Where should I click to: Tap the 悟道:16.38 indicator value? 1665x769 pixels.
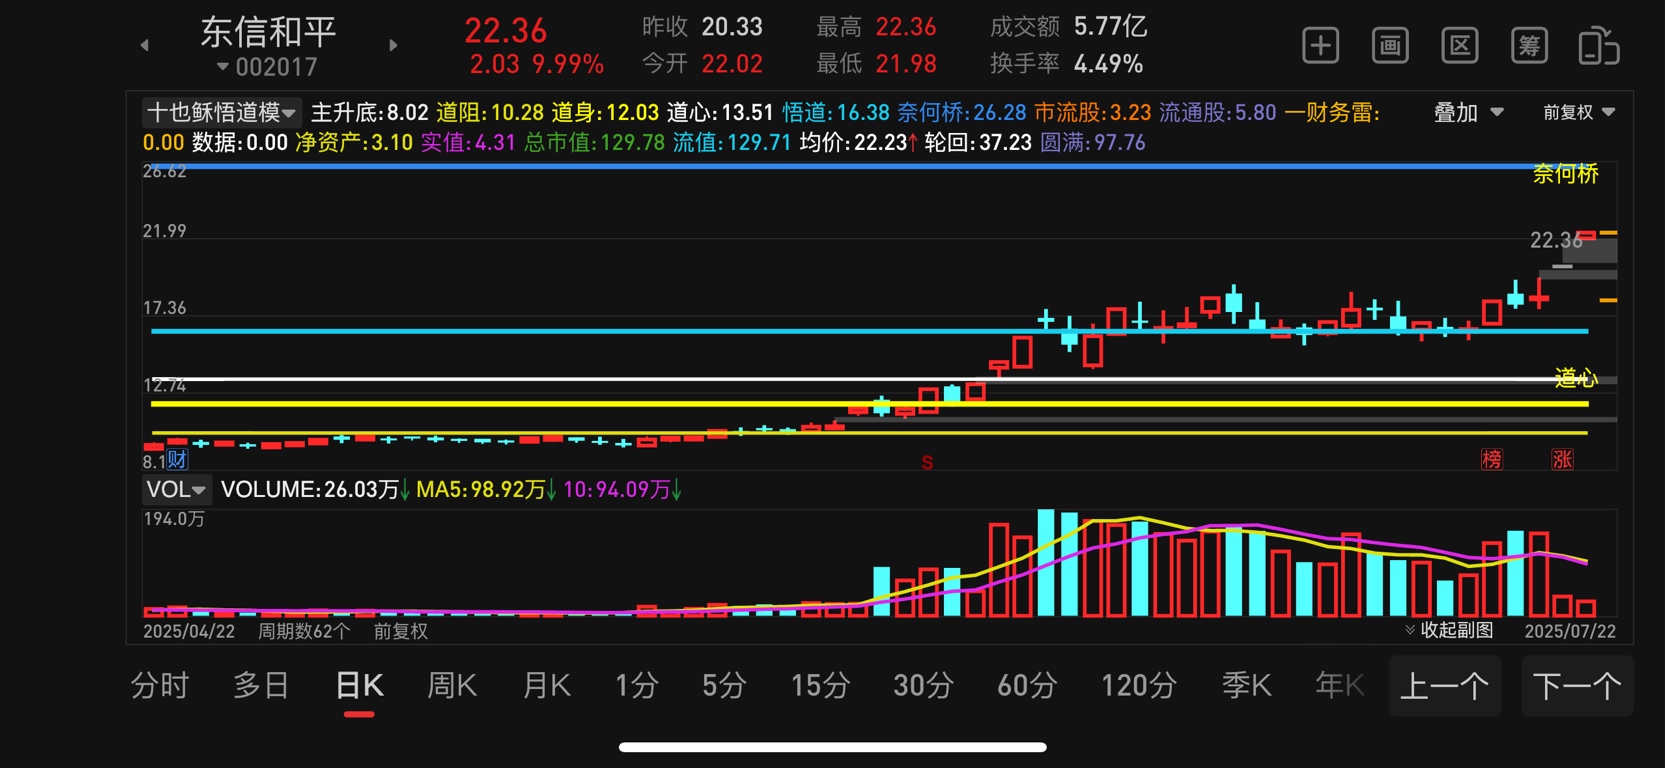tap(836, 112)
